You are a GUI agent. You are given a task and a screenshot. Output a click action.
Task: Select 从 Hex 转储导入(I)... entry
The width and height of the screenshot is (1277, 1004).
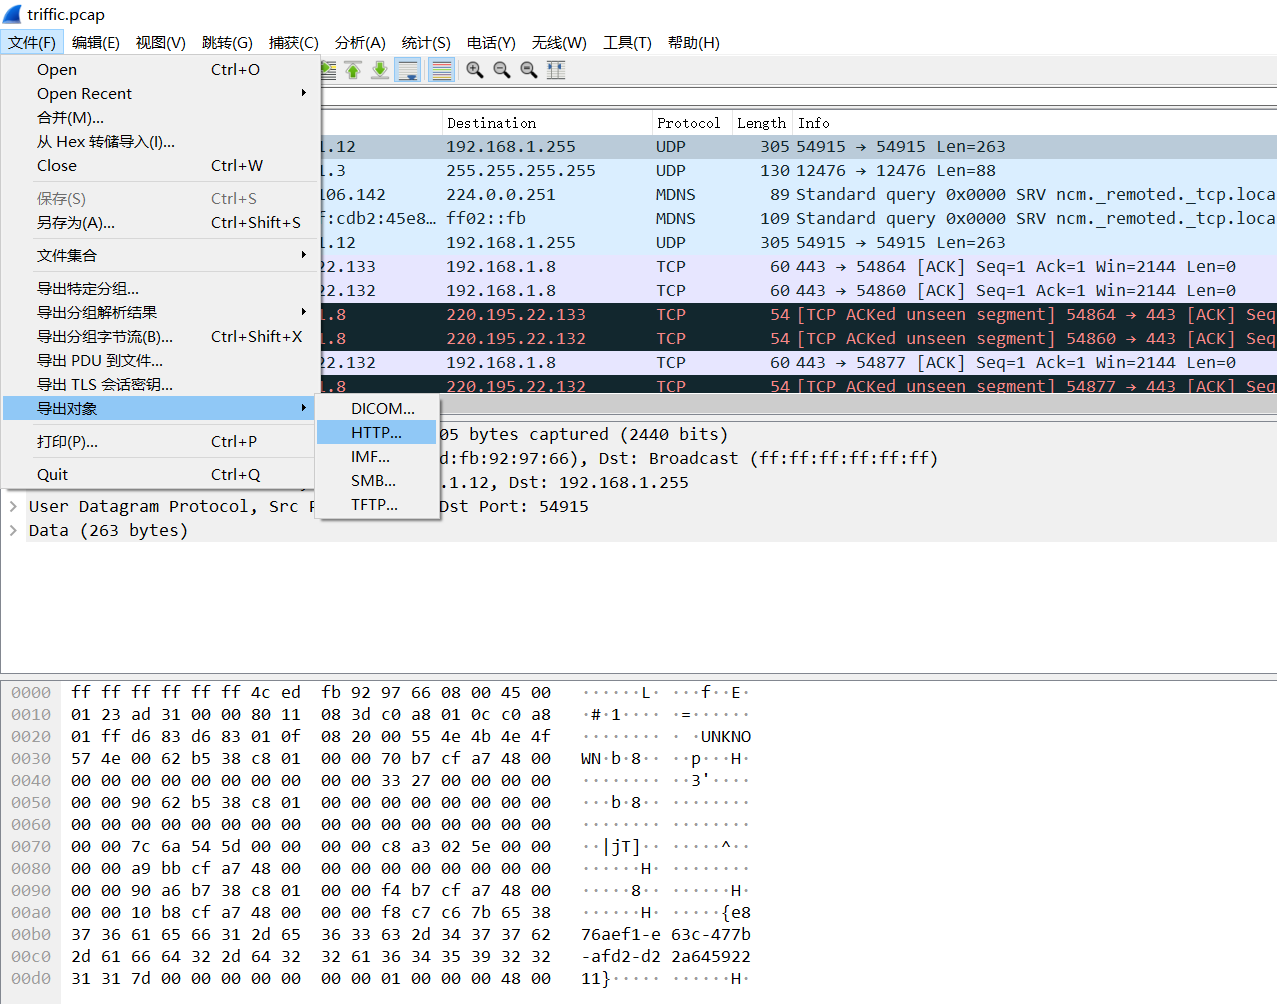pos(158,142)
